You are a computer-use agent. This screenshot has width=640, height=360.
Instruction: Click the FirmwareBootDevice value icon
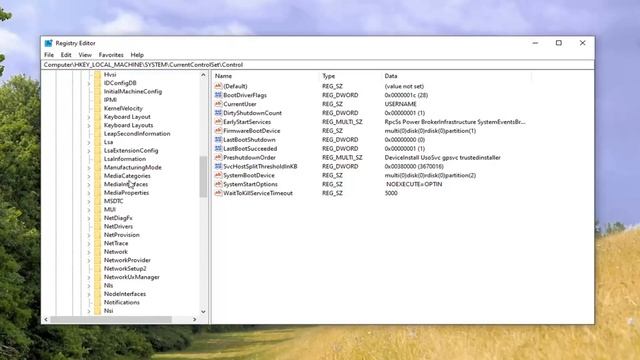point(218,131)
